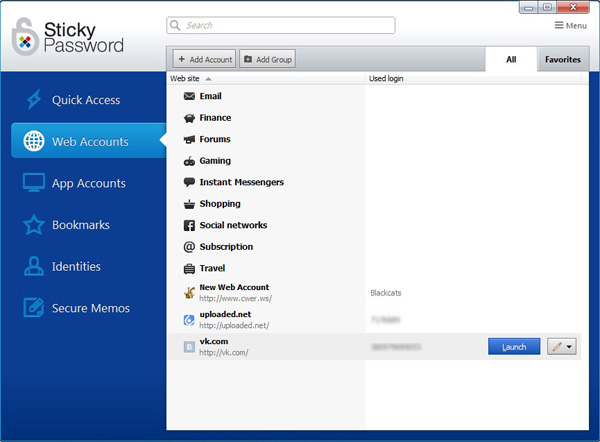Open the Email group envelope icon

(x=189, y=96)
